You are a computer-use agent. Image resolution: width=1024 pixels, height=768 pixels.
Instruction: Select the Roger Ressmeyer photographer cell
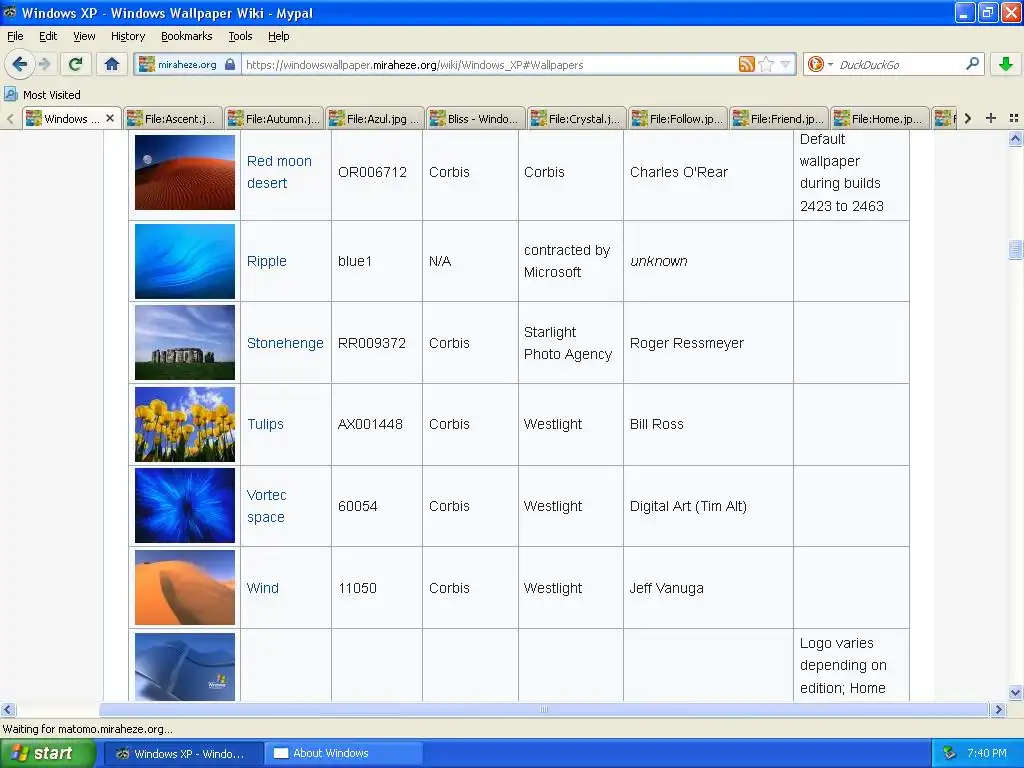[708, 343]
